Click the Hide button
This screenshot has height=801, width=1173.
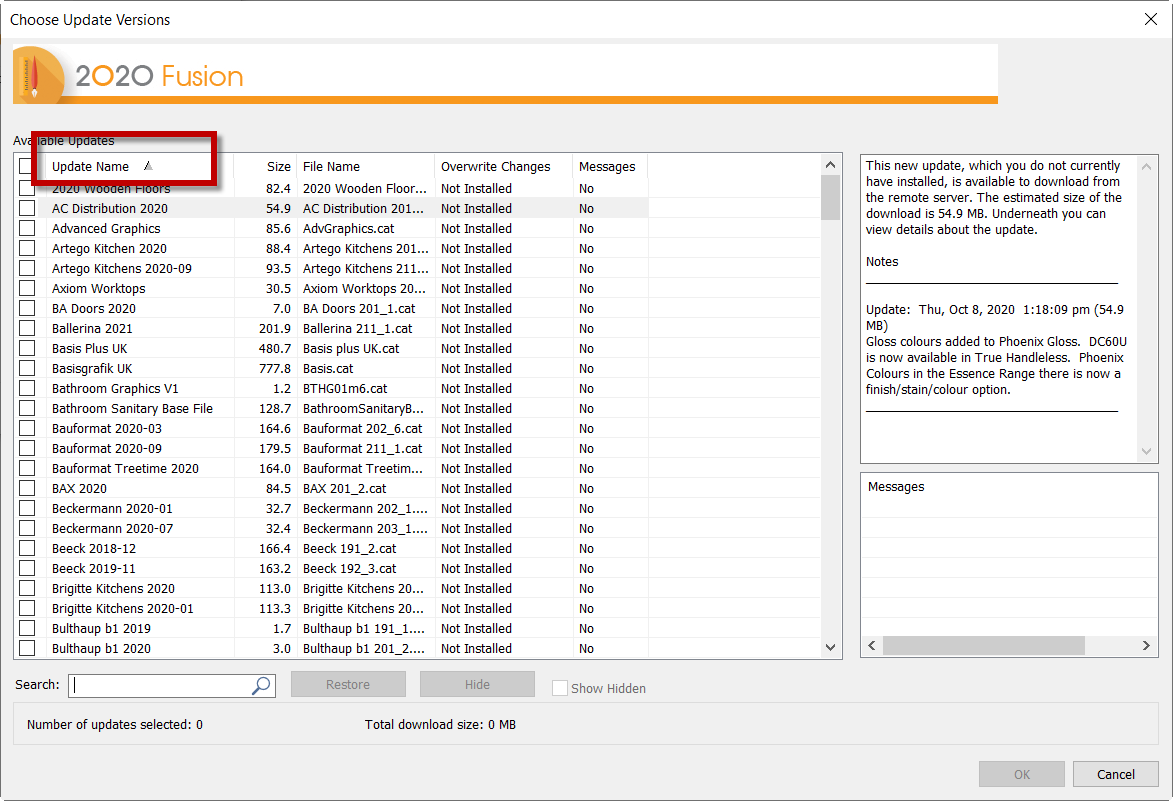[477, 684]
